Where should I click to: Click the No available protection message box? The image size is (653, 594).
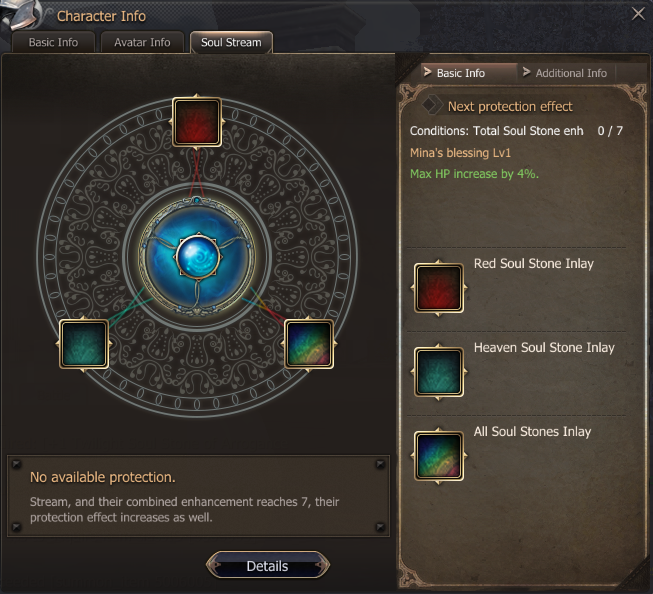(x=199, y=496)
